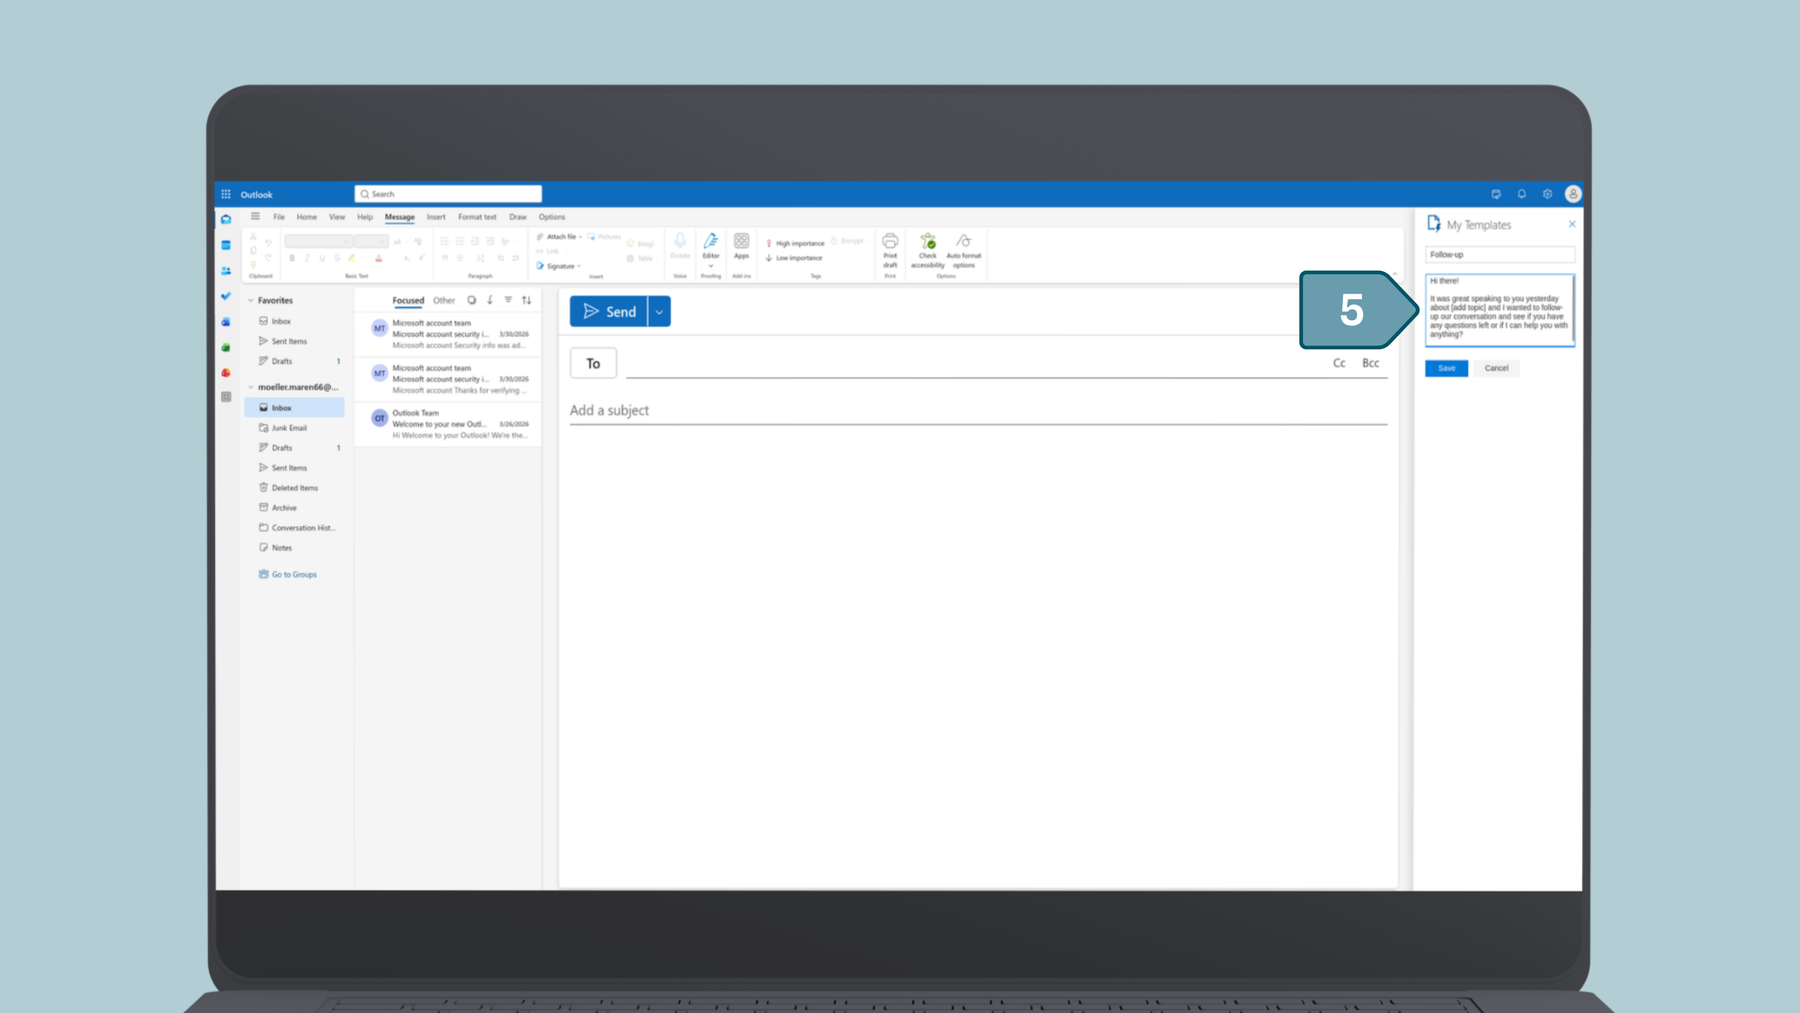The width and height of the screenshot is (1800, 1013).
Task: Close the My Templates pane
Action: 1572,224
